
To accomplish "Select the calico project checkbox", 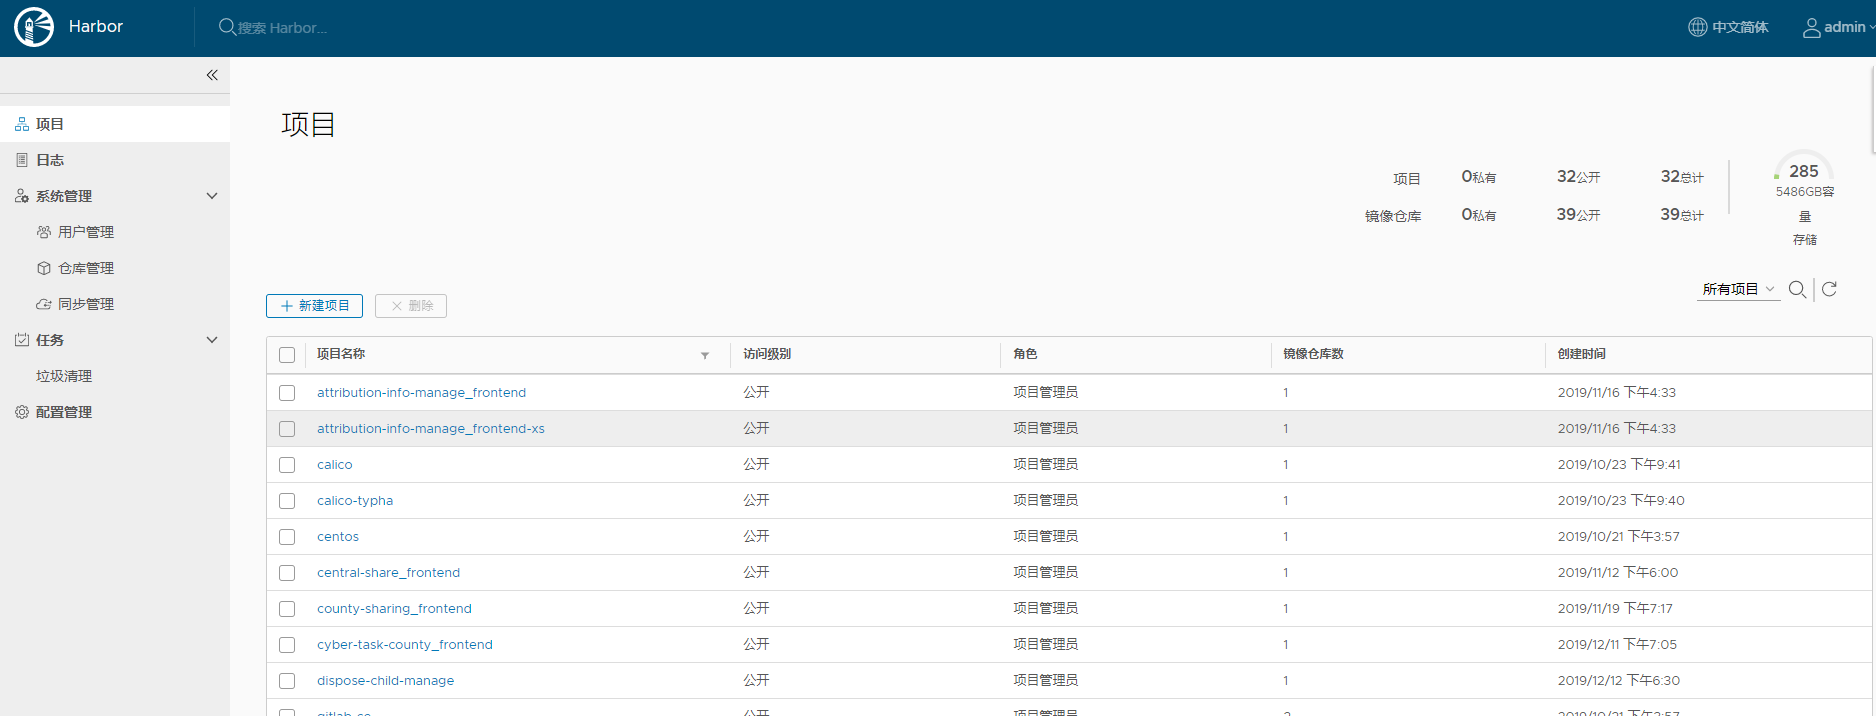I will 287,465.
